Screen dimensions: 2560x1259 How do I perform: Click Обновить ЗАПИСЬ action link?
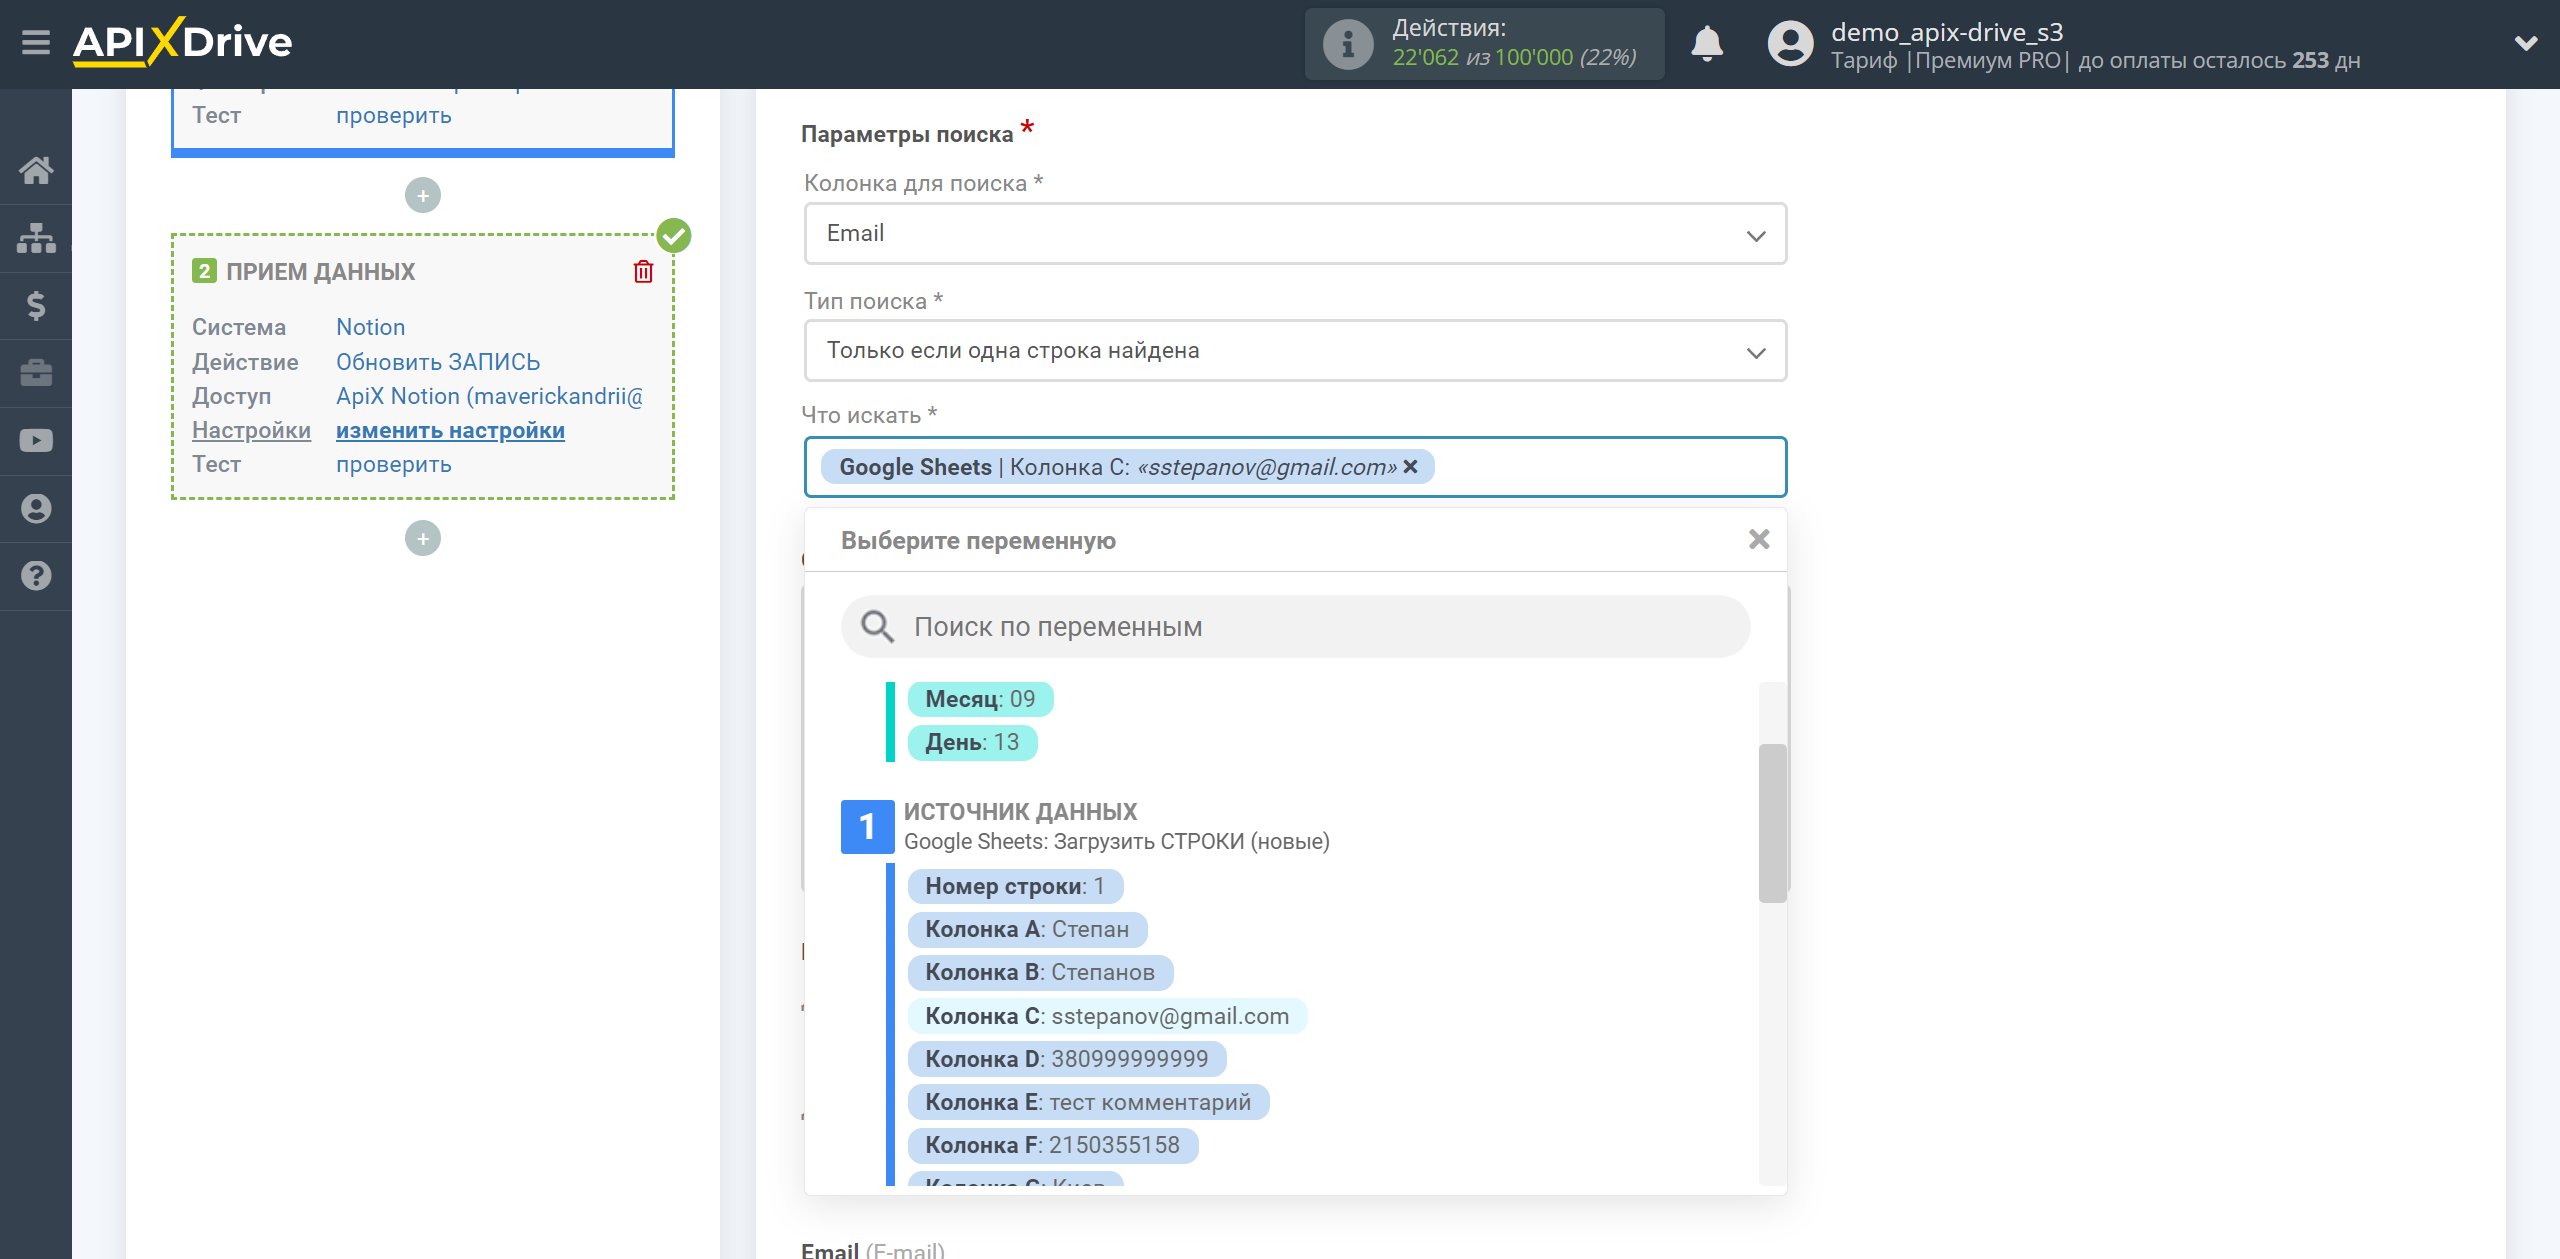pos(438,362)
